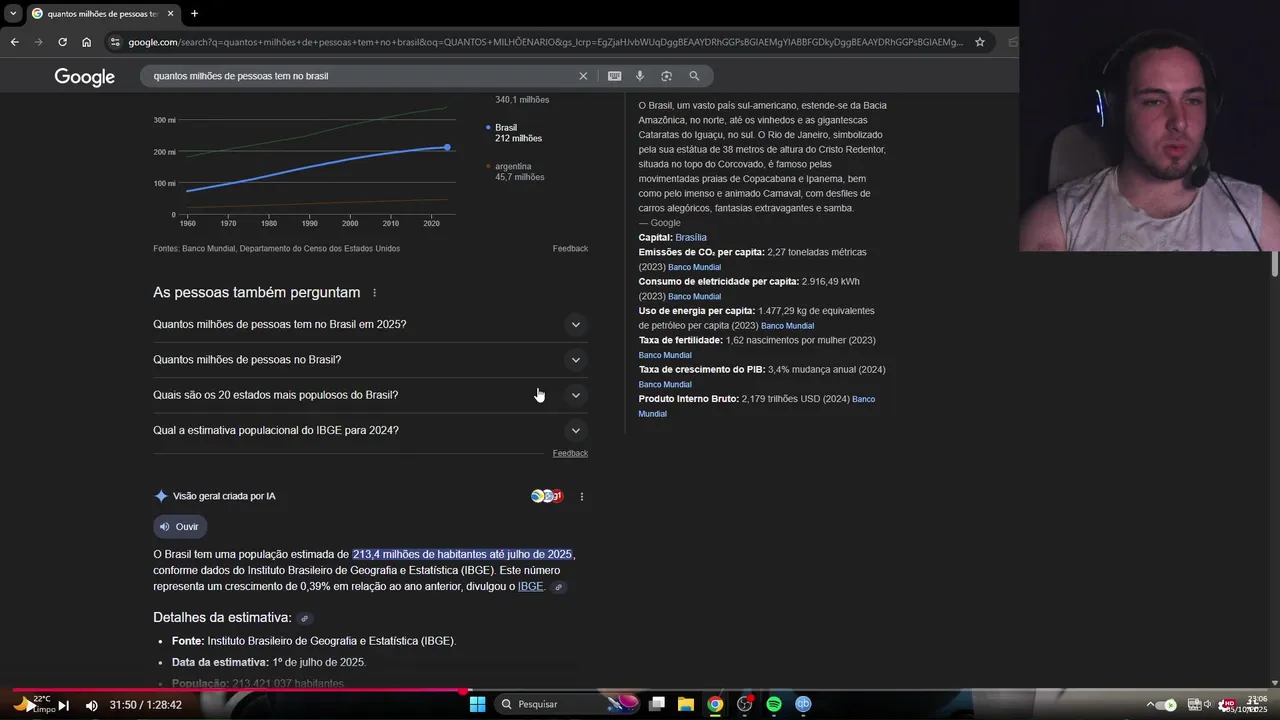The image size is (1280, 720).
Task: Seek on the red video progress bar
Action: 640,690
